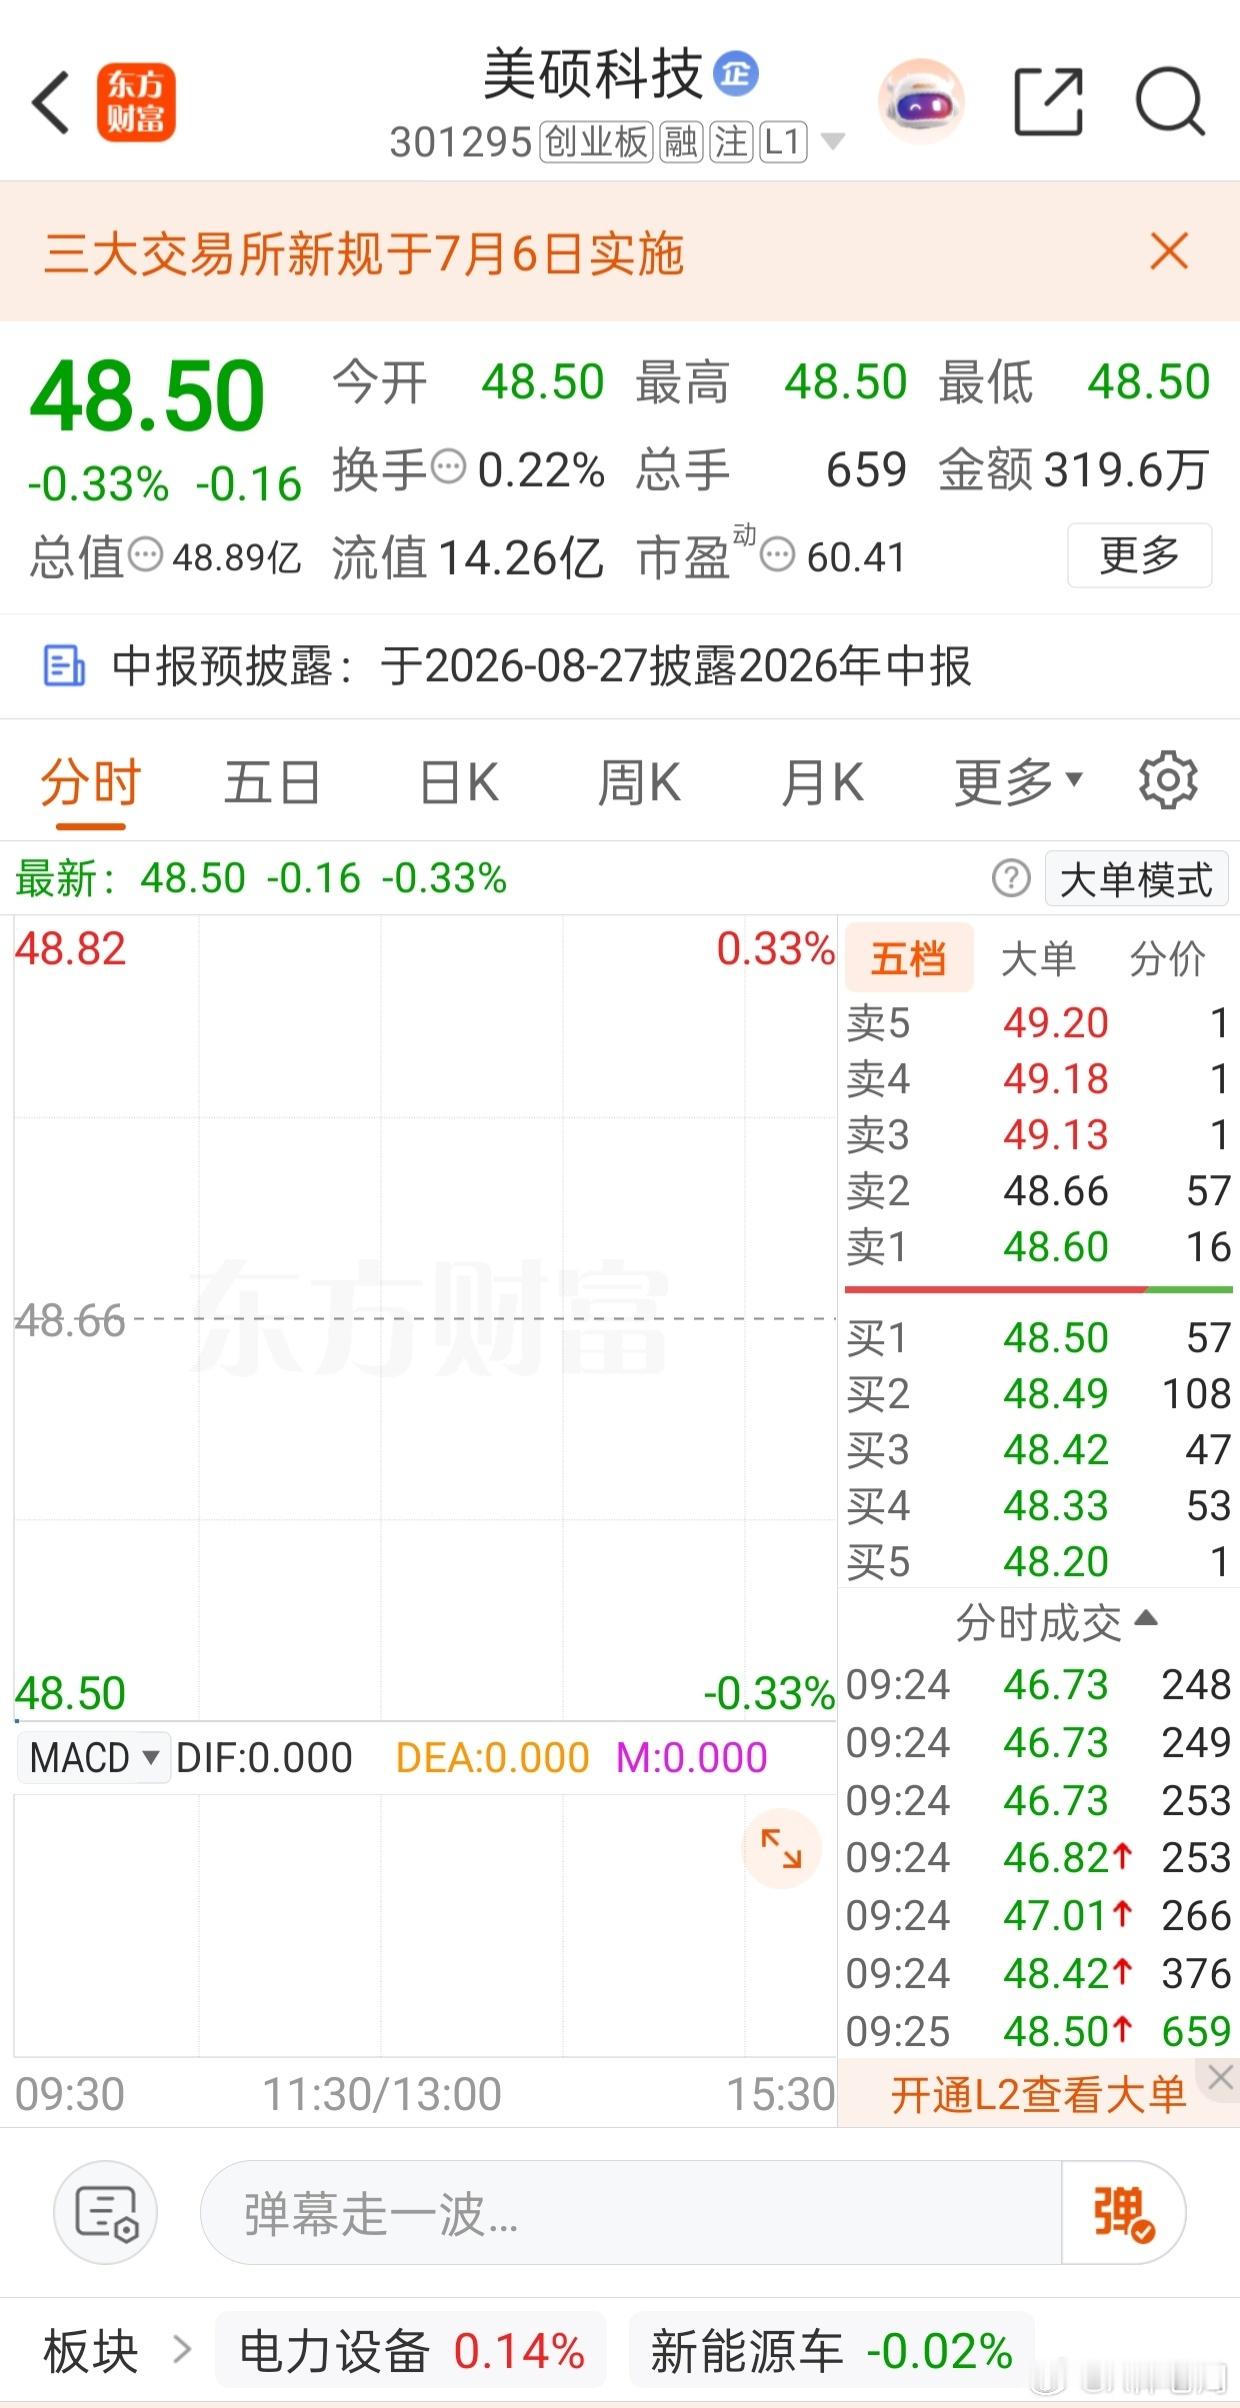Expand the stock code dropdown arrow
Image resolution: width=1240 pixels, height=2408 pixels.
click(x=832, y=142)
